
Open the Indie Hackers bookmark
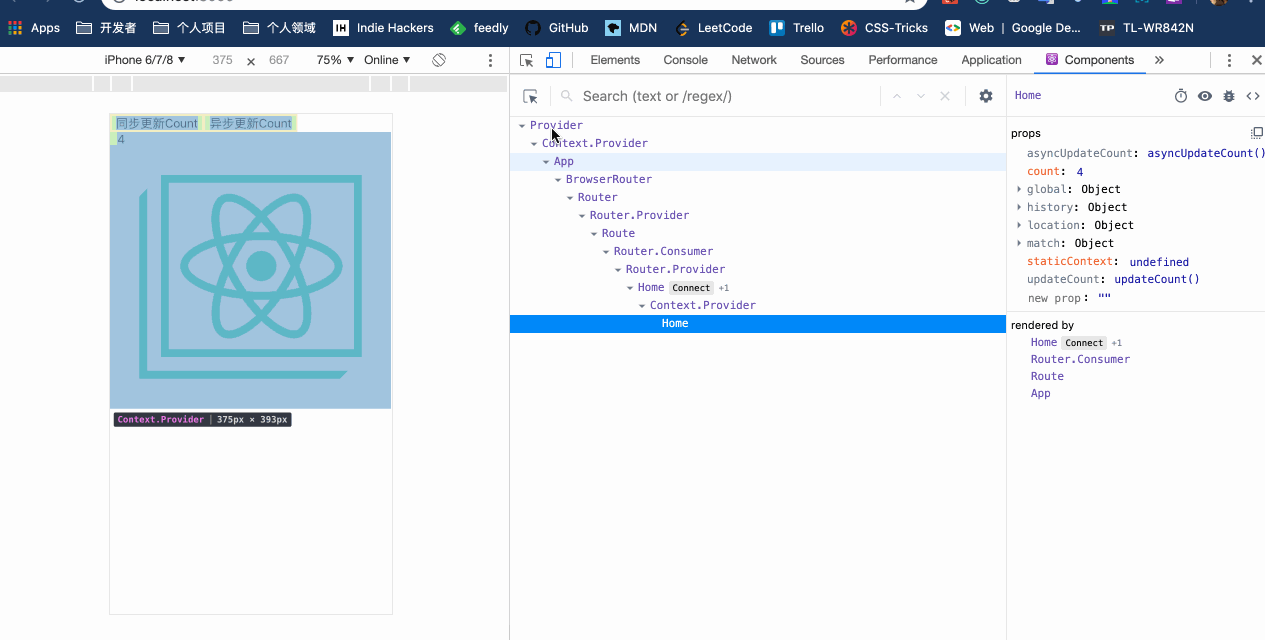(384, 28)
